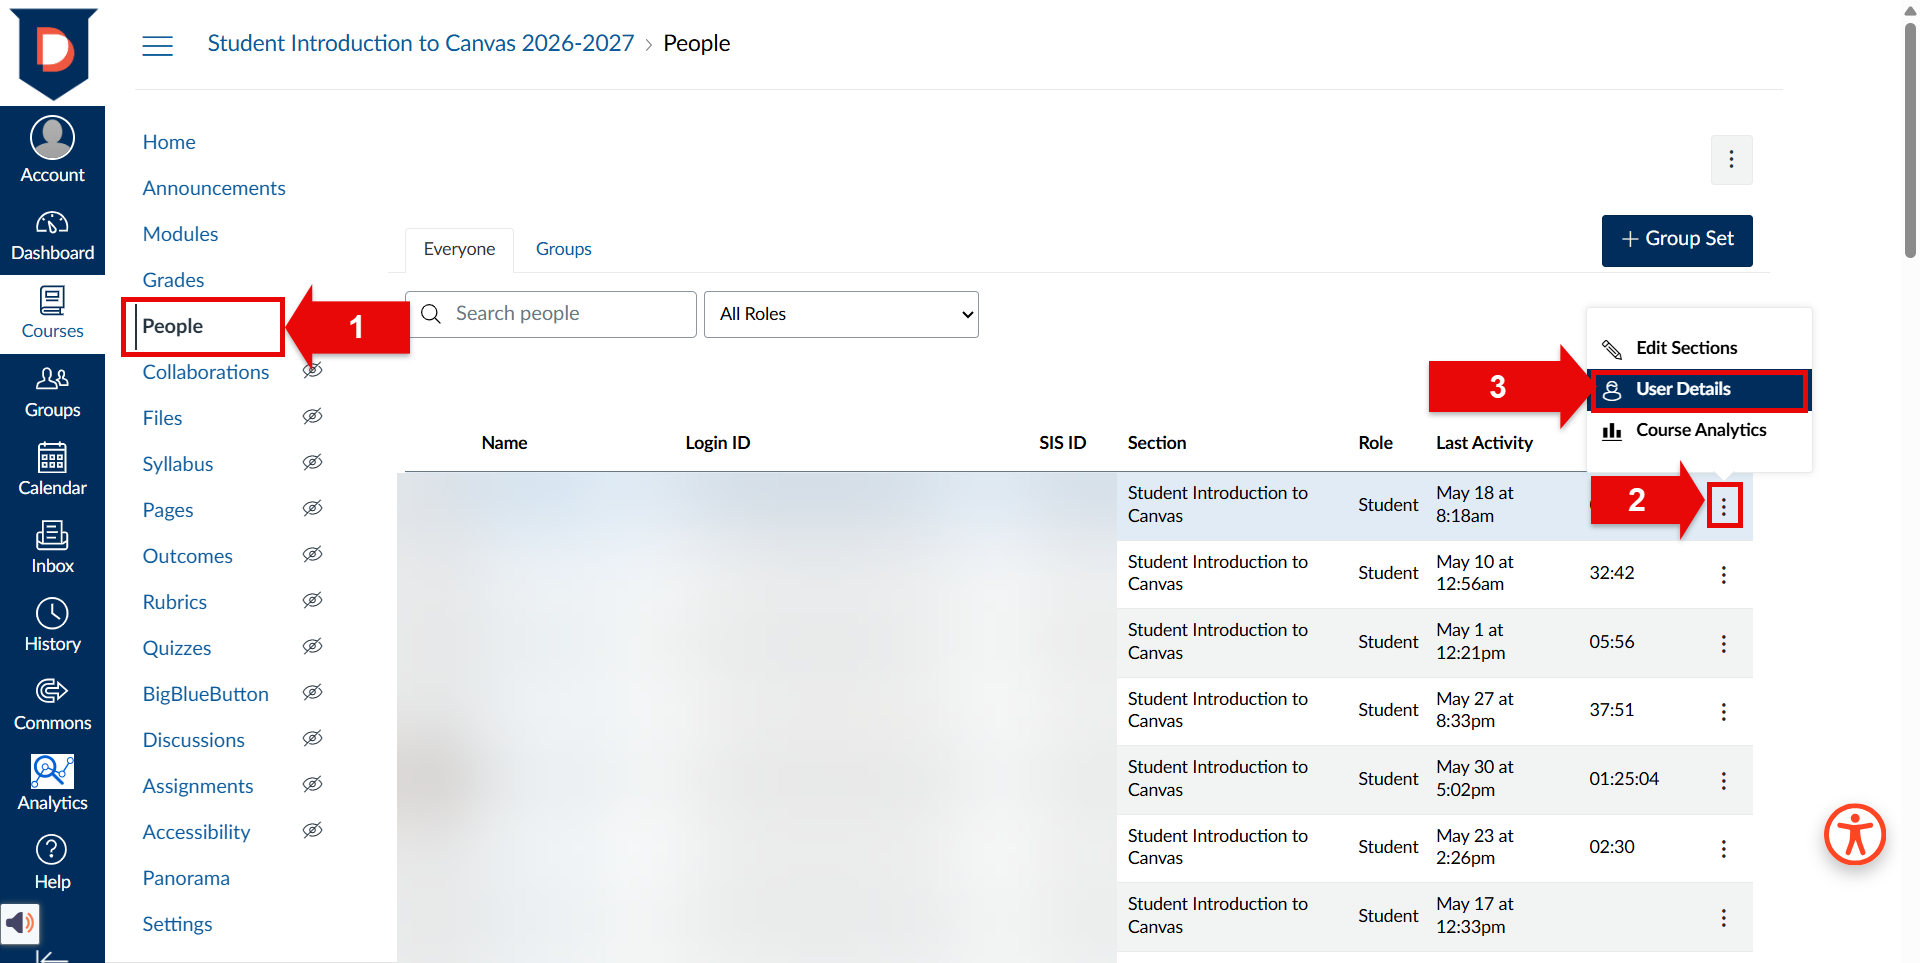Open the Calendar
The height and width of the screenshot is (963, 1920).
tap(52, 471)
